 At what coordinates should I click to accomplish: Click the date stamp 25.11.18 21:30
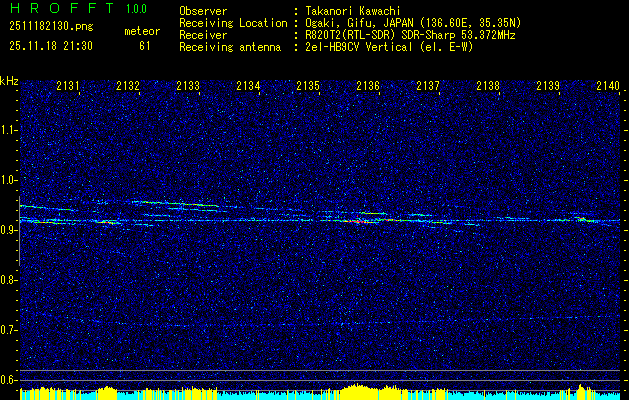pos(51,46)
